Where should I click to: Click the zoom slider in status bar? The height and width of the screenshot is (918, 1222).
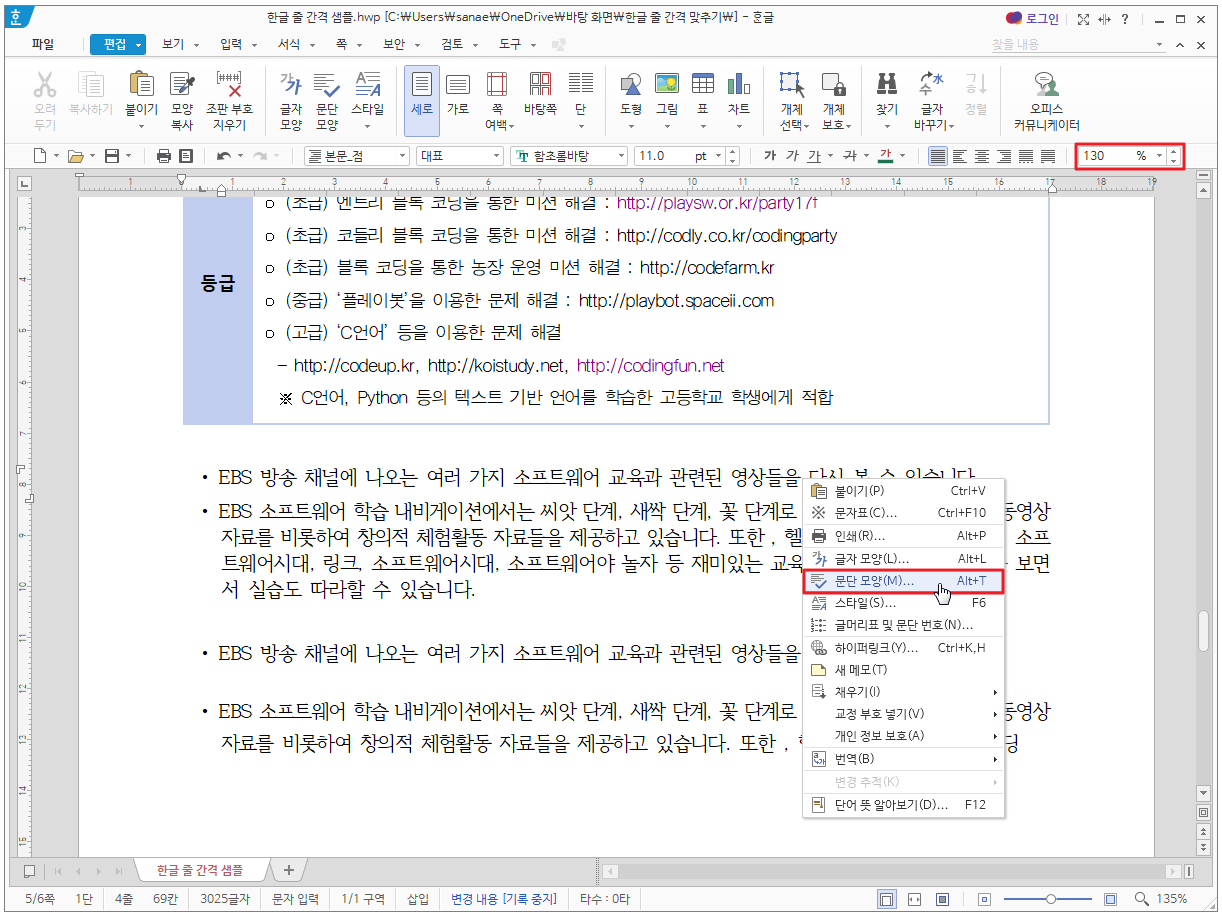[1053, 899]
